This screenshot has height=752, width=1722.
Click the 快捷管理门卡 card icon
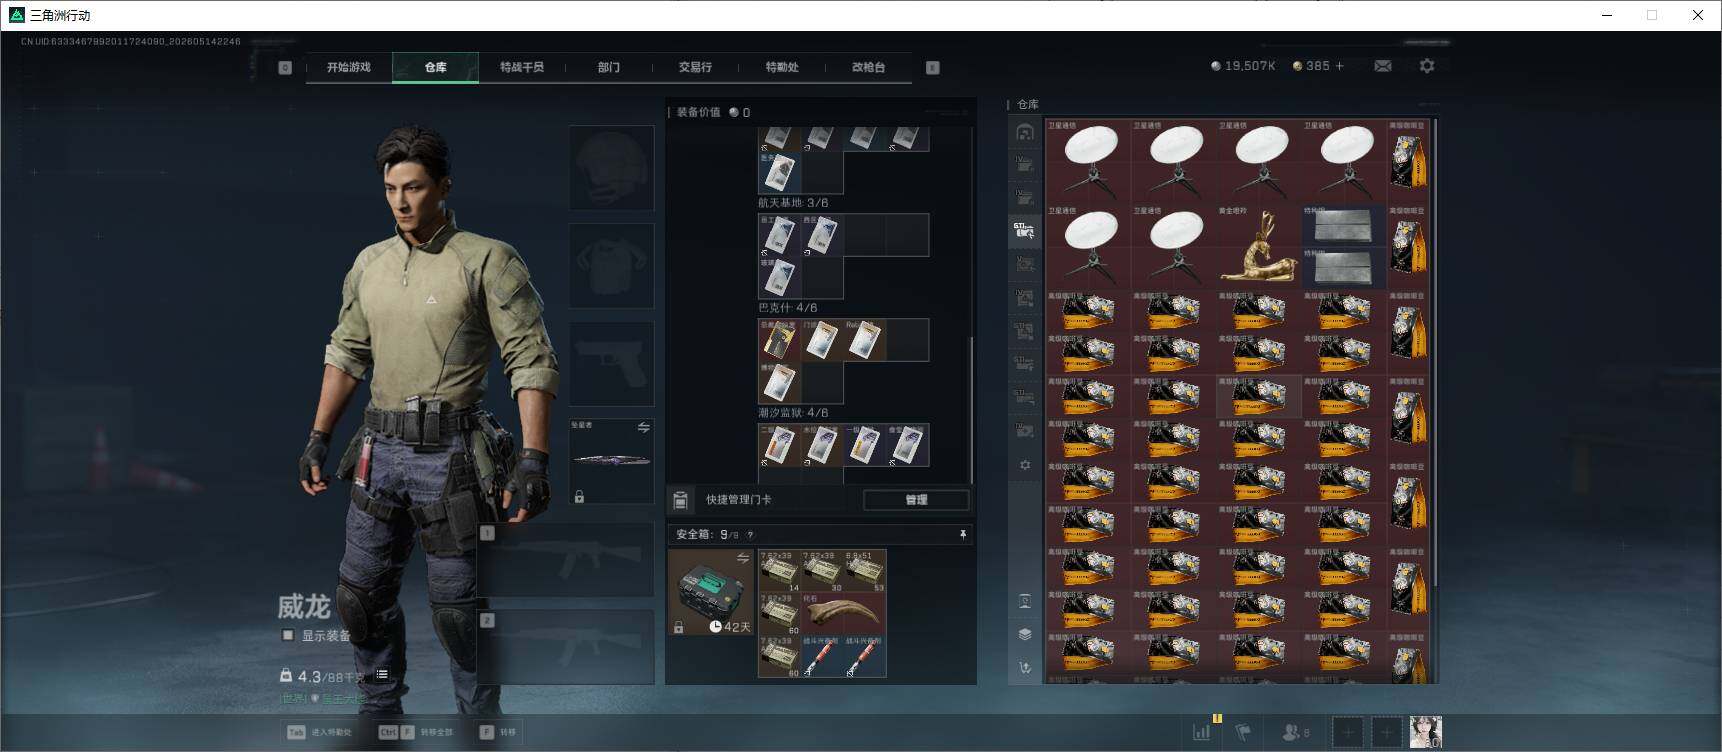(x=680, y=499)
